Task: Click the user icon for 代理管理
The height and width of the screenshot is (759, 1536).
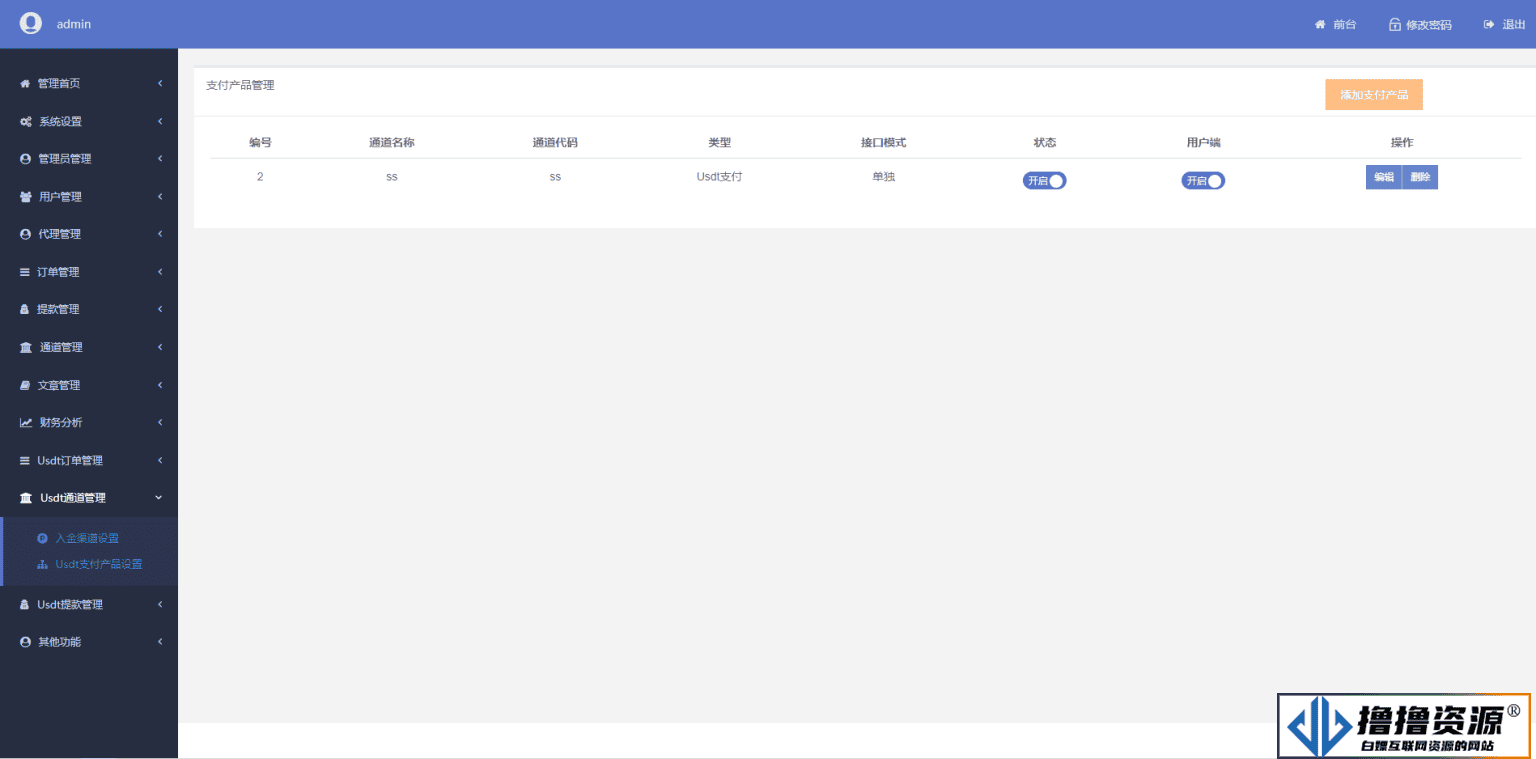Action: pyautogui.click(x=25, y=234)
